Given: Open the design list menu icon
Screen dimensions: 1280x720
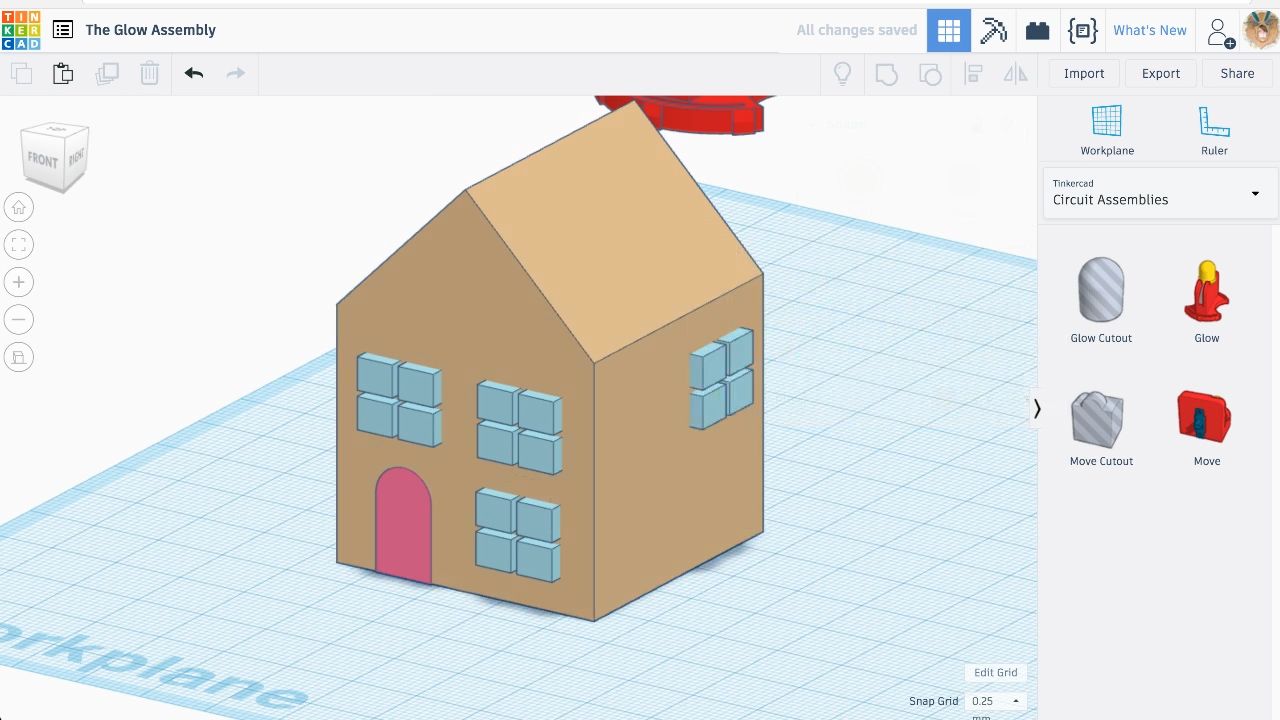Looking at the screenshot, I should pos(63,30).
